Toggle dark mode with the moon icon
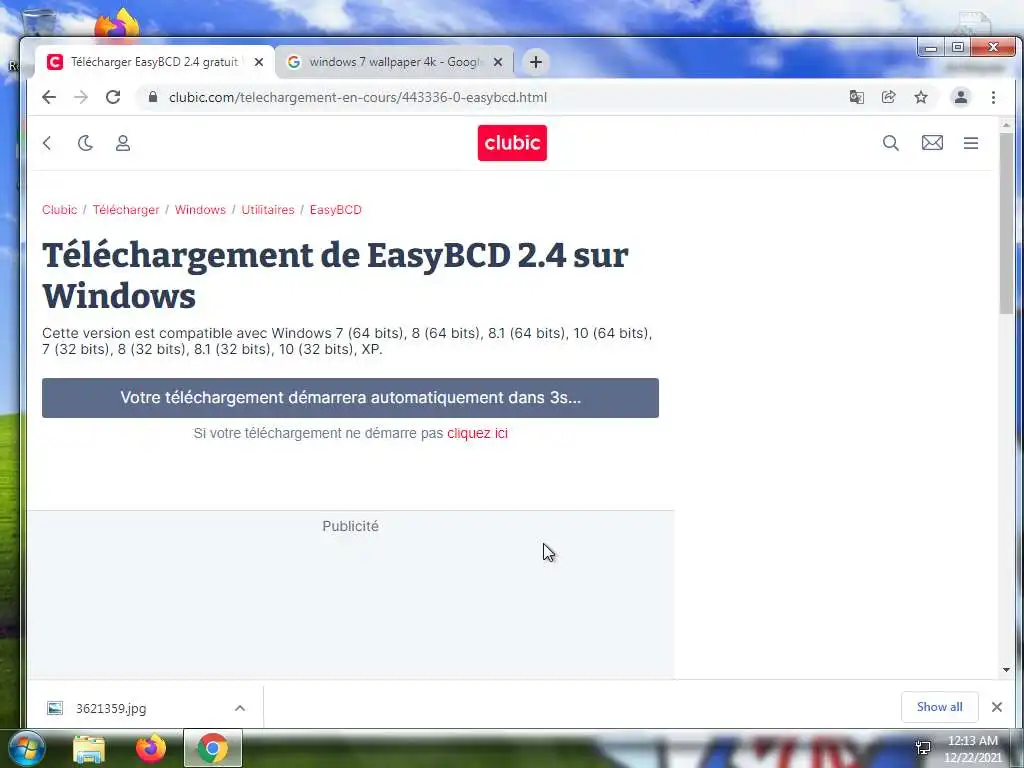 point(86,143)
